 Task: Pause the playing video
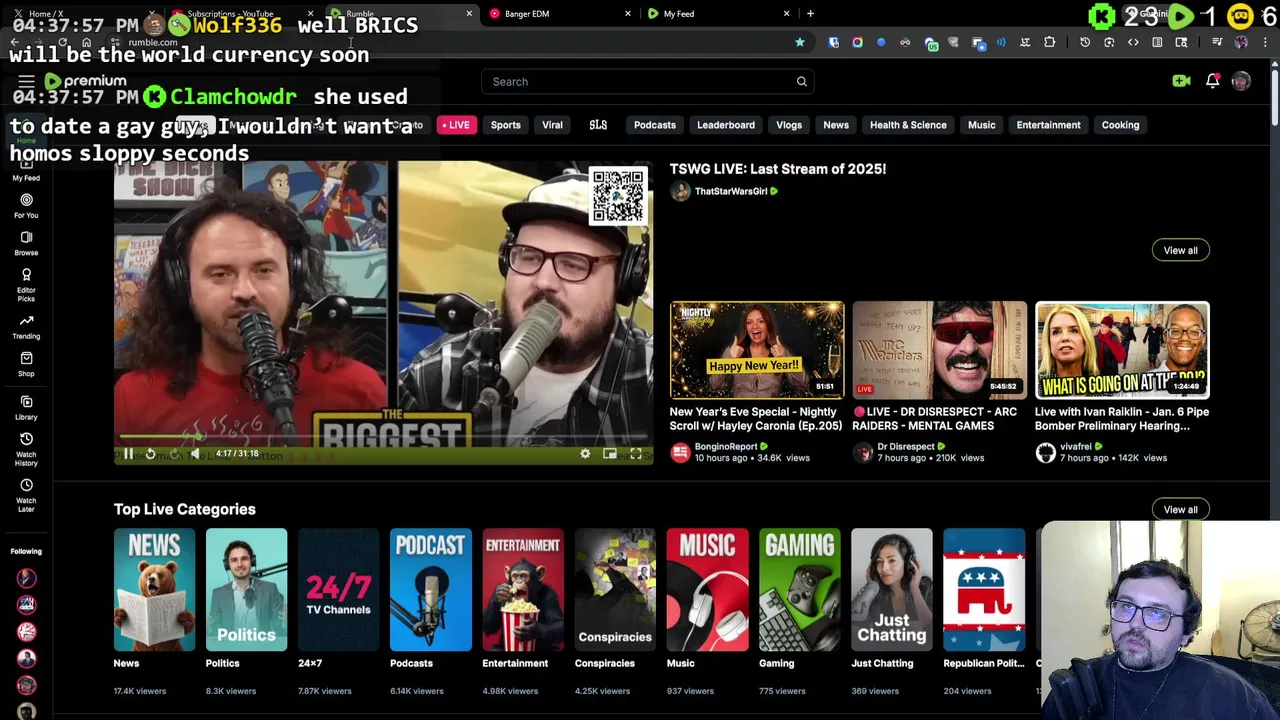(x=128, y=454)
